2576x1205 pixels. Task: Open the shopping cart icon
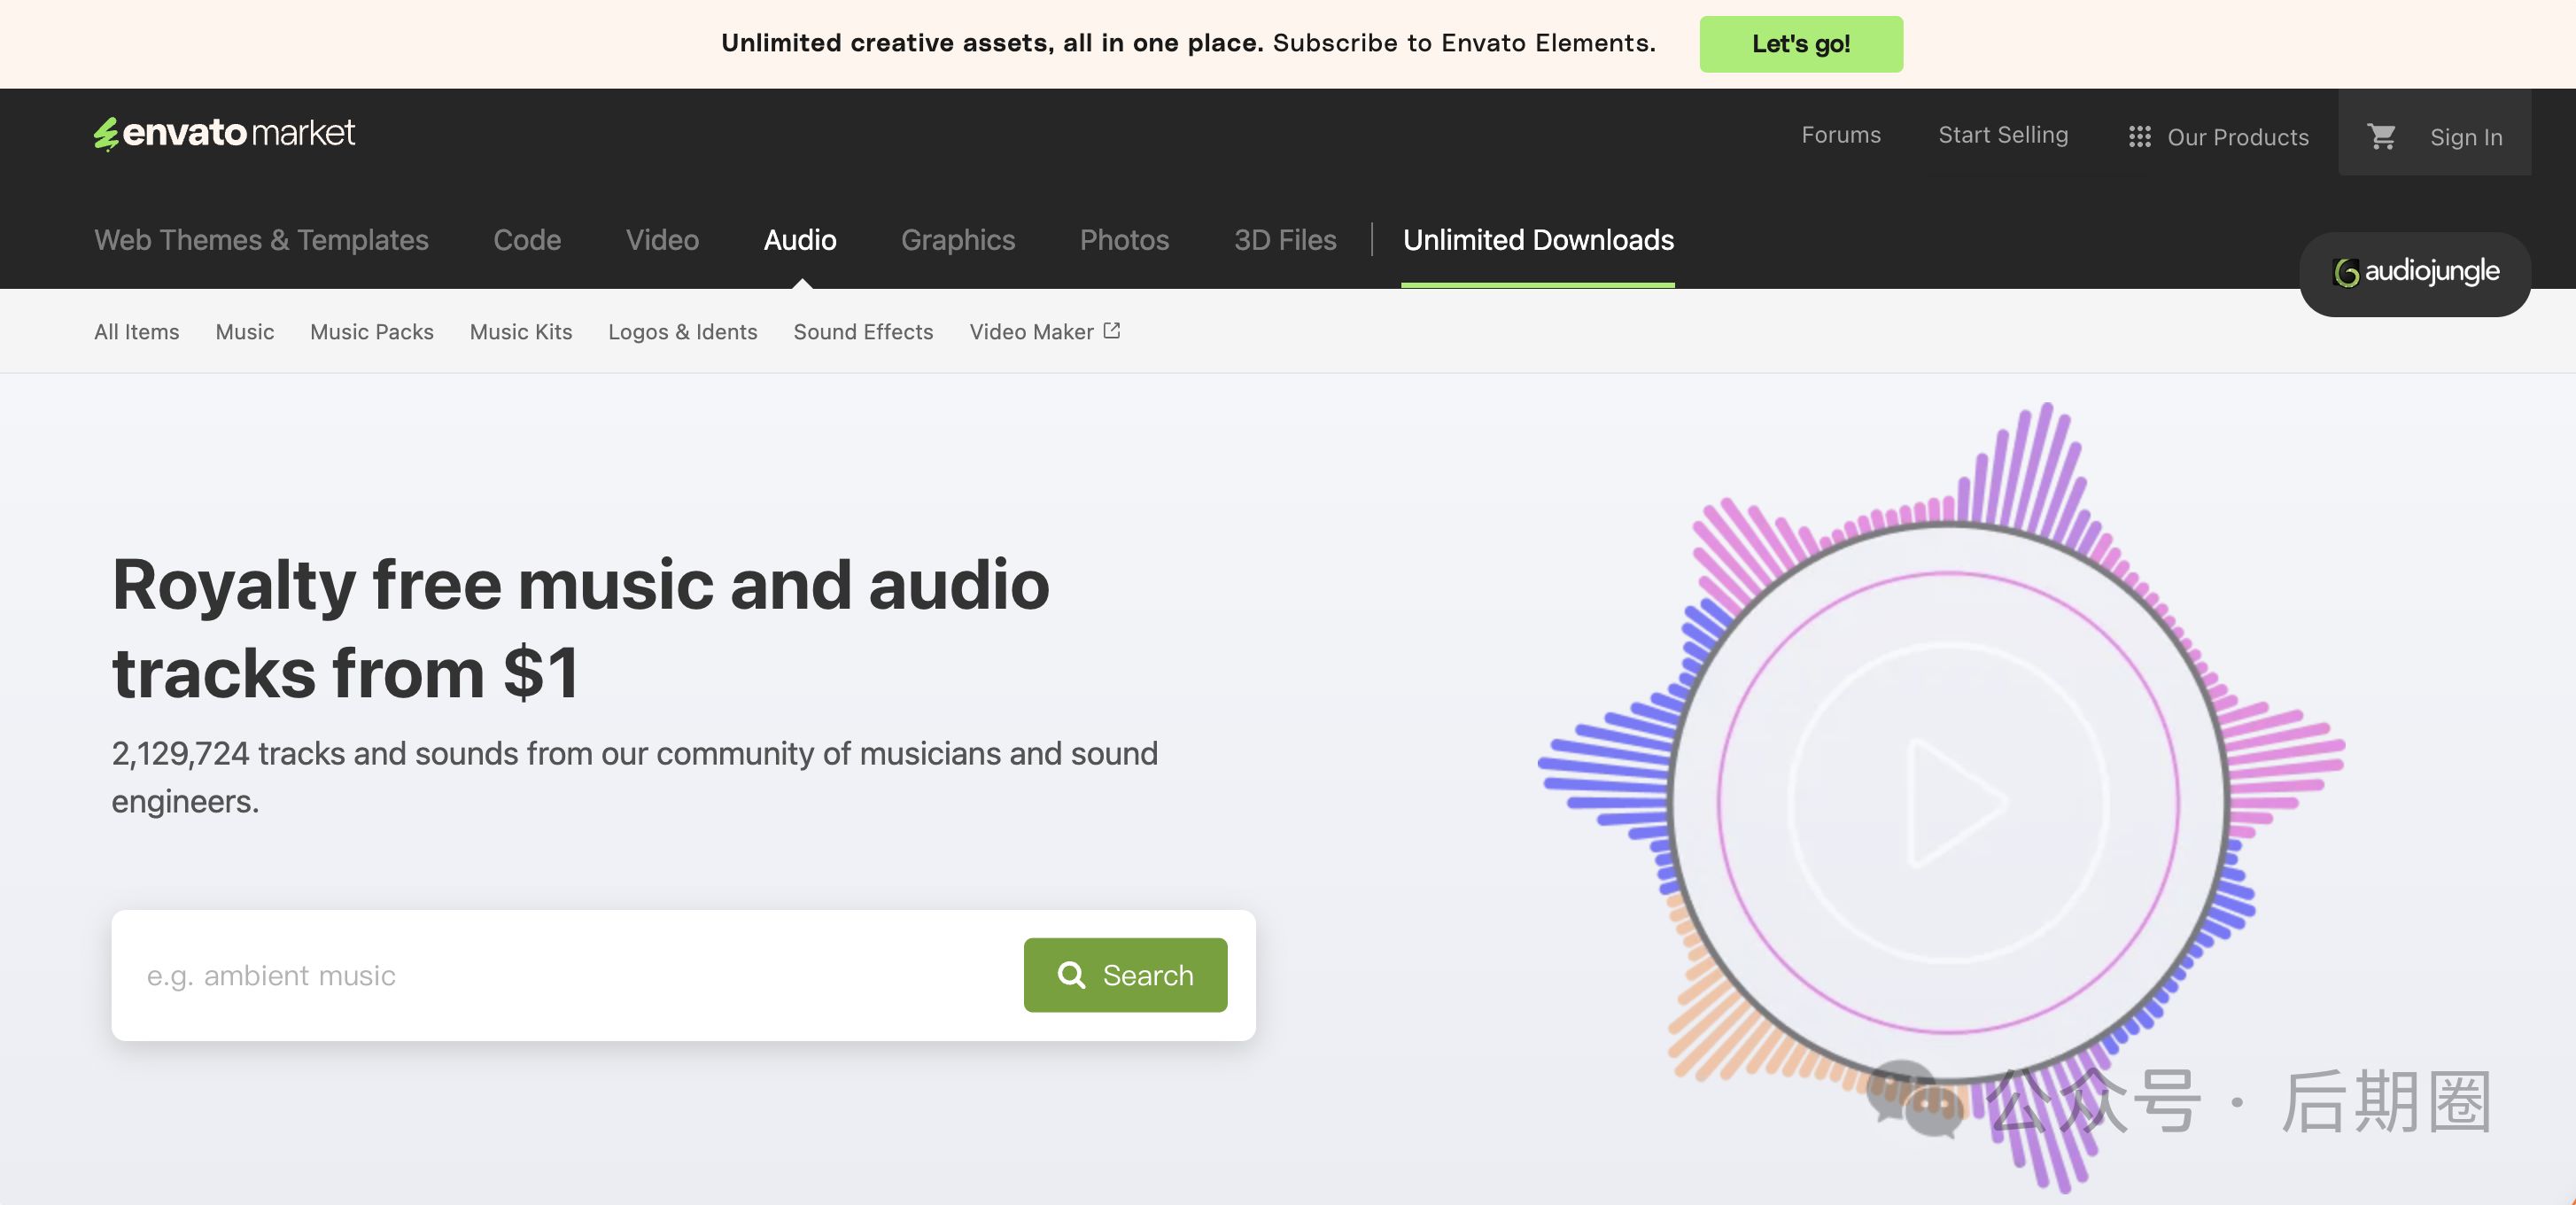pos(2381,136)
